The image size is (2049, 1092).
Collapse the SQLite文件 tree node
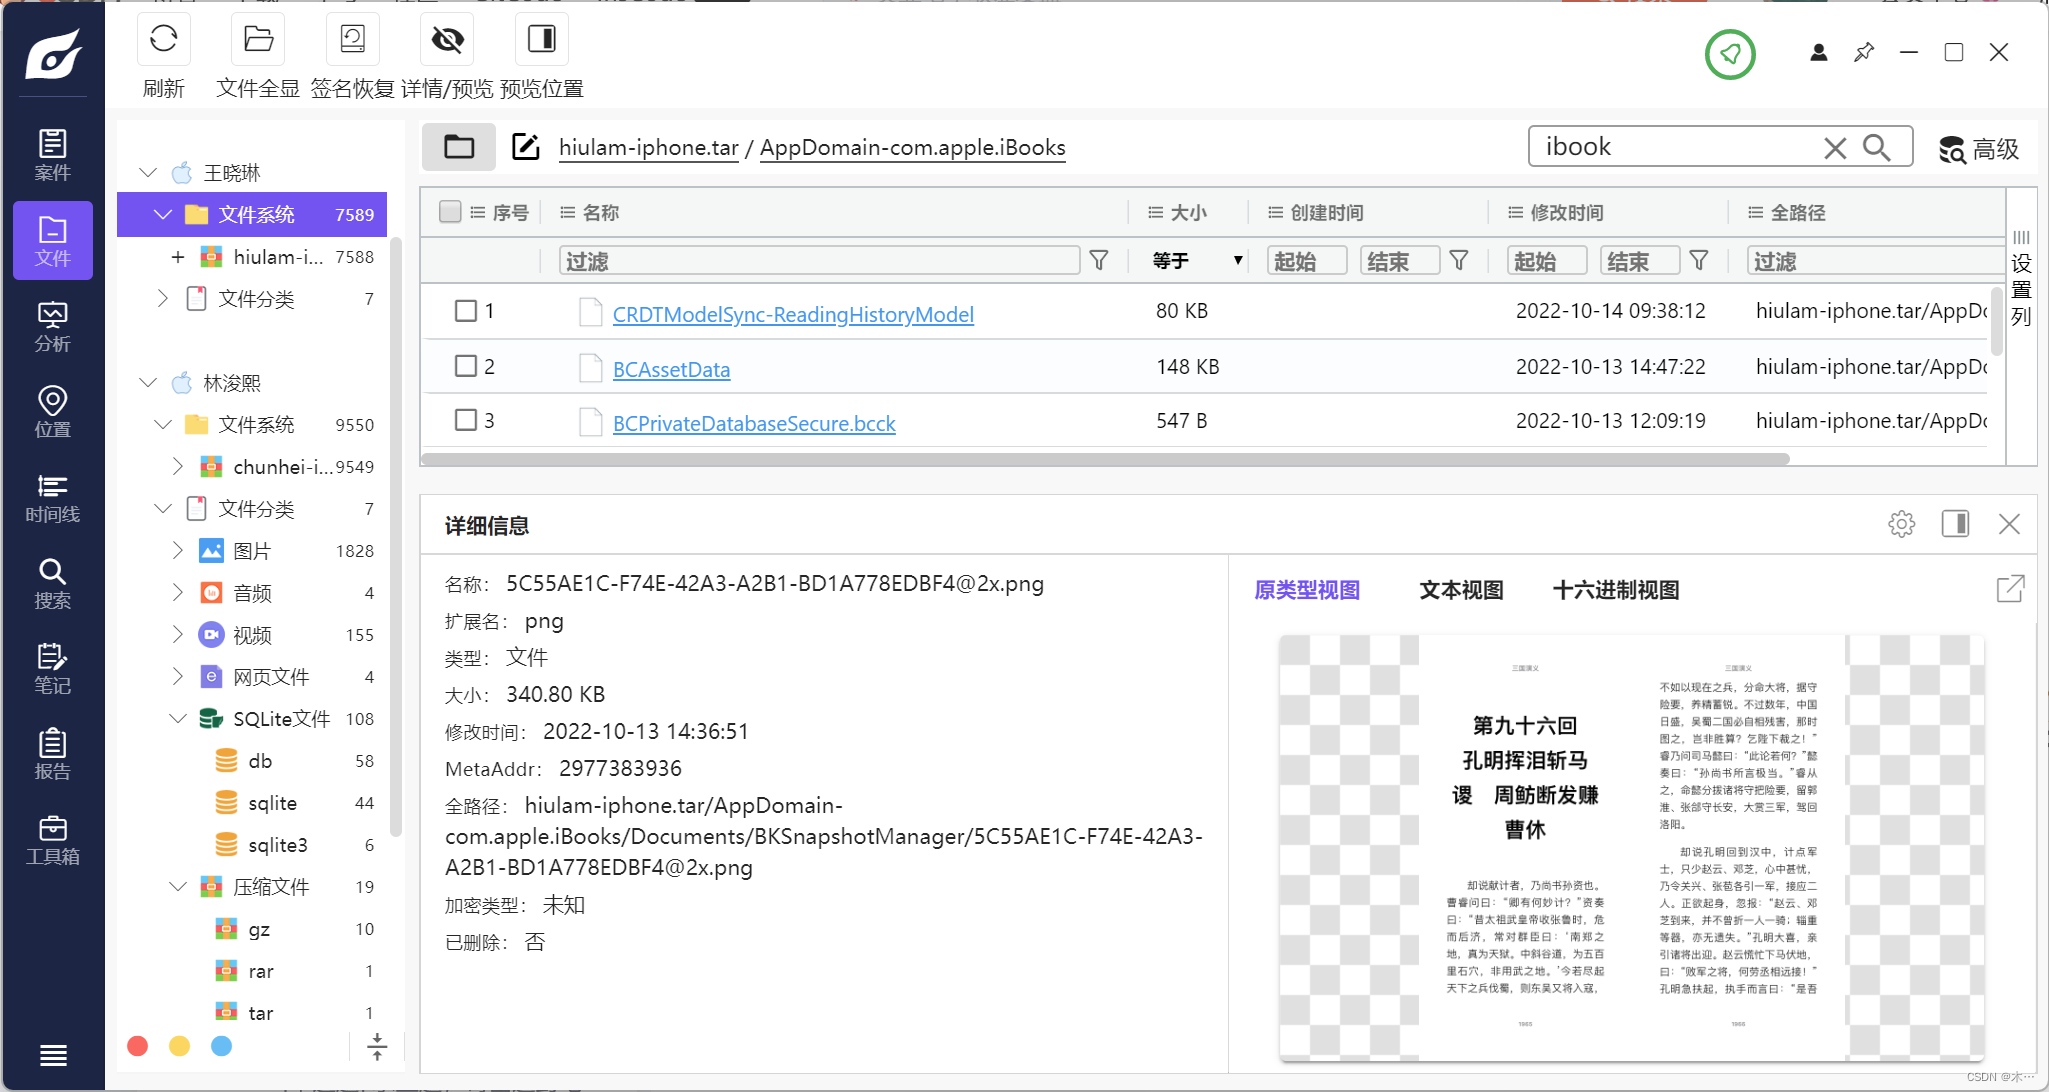(x=178, y=719)
